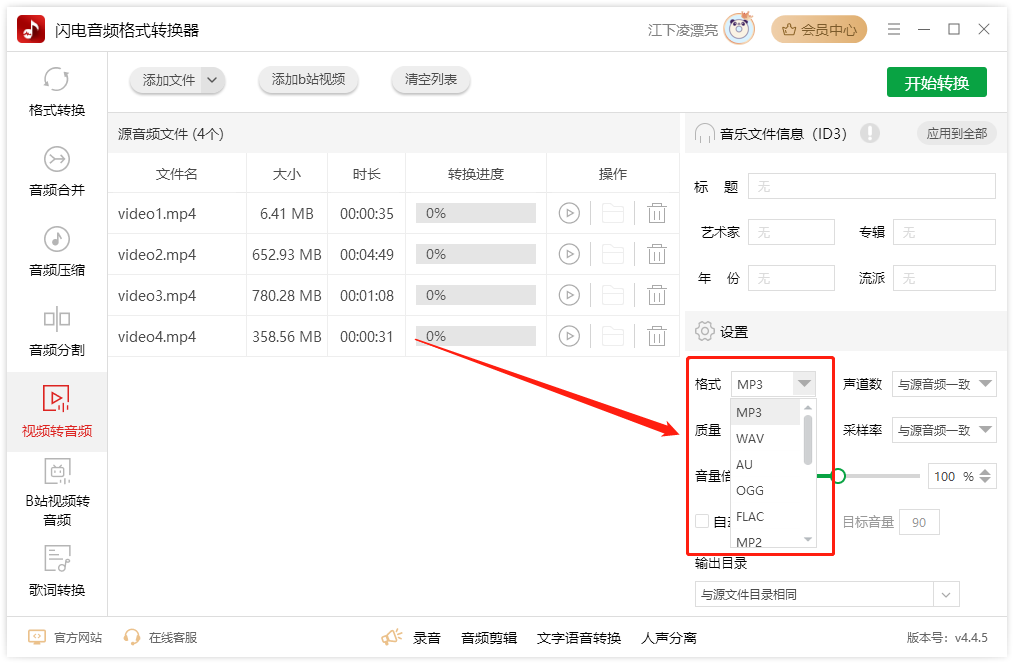Open the 音频合并 sidebar tool
Image resolution: width=1014 pixels, height=664 pixels.
click(x=57, y=172)
